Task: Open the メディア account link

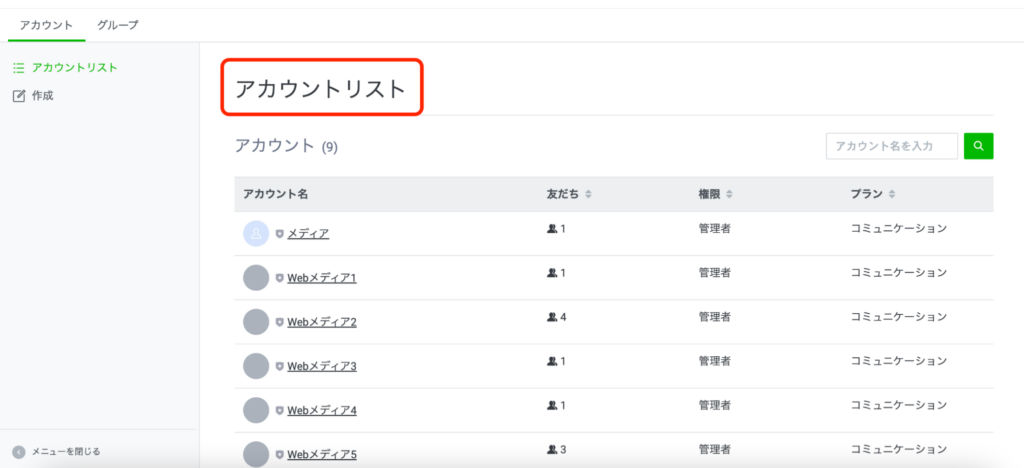Action: tap(308, 234)
